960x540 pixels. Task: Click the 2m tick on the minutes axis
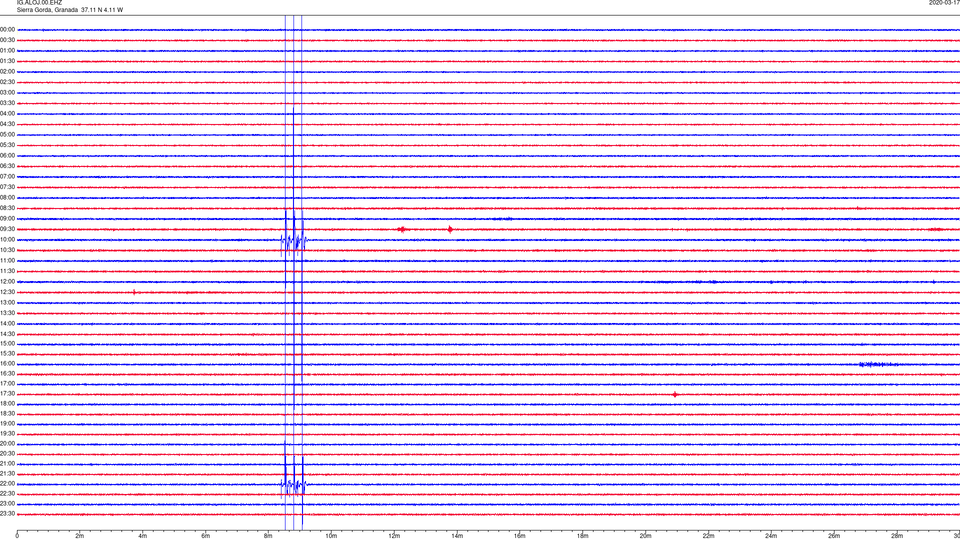80,536
